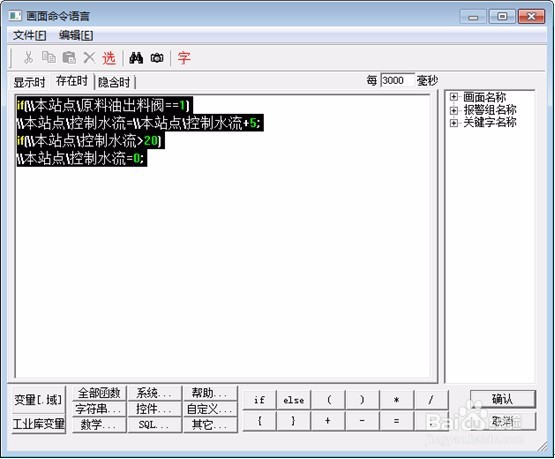Open the 文件[F] menu

[29, 35]
